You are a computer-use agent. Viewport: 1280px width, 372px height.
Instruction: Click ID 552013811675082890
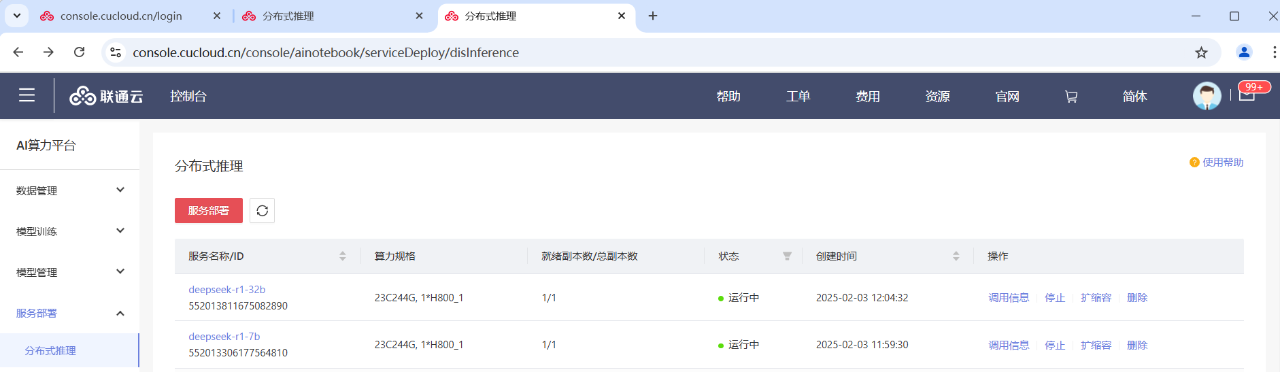(x=238, y=306)
